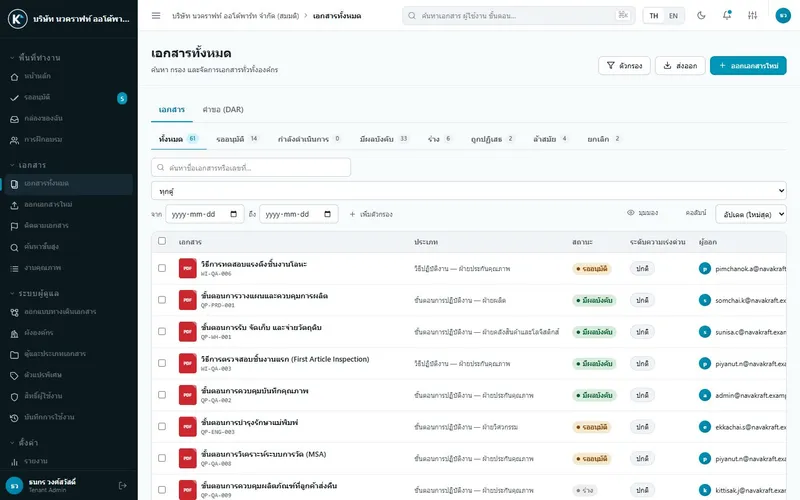This screenshot has height=500, width=800.
Task: Toggle dark mode moon icon
Action: [x=701, y=15]
